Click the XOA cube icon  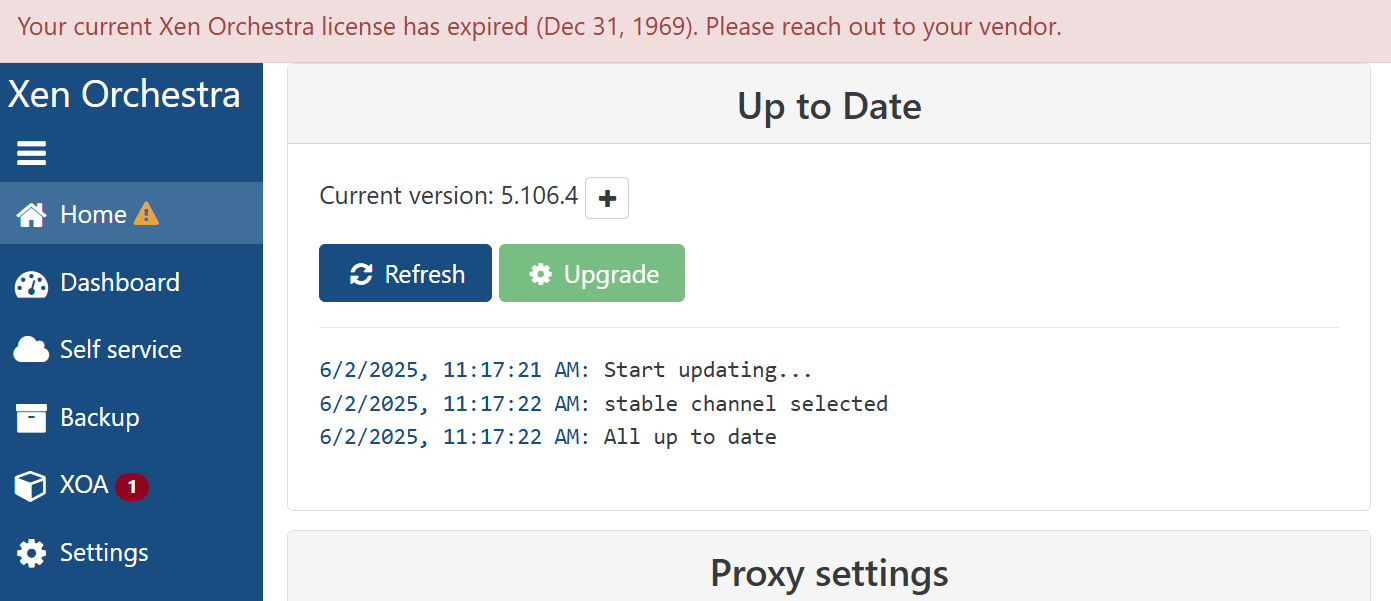click(x=31, y=486)
